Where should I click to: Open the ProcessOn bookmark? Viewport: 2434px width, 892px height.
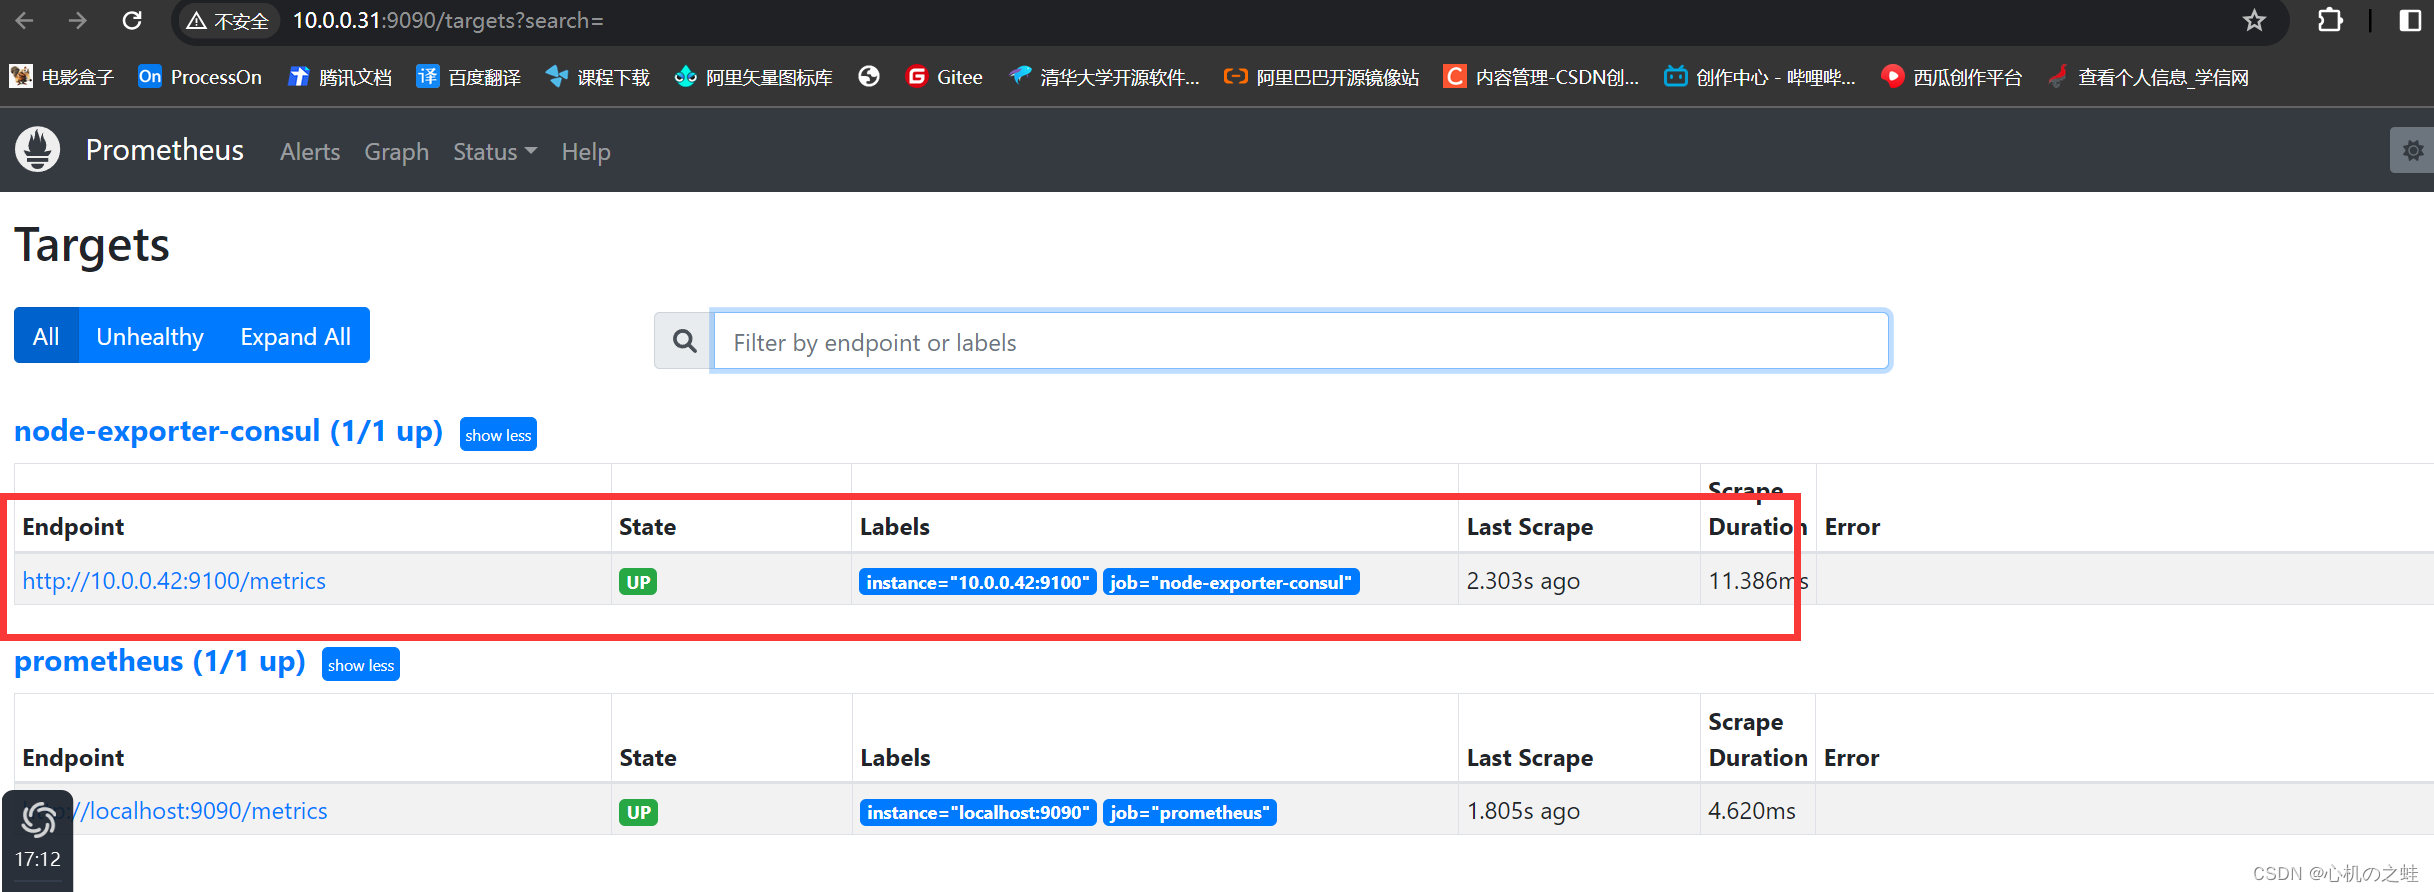[200, 77]
